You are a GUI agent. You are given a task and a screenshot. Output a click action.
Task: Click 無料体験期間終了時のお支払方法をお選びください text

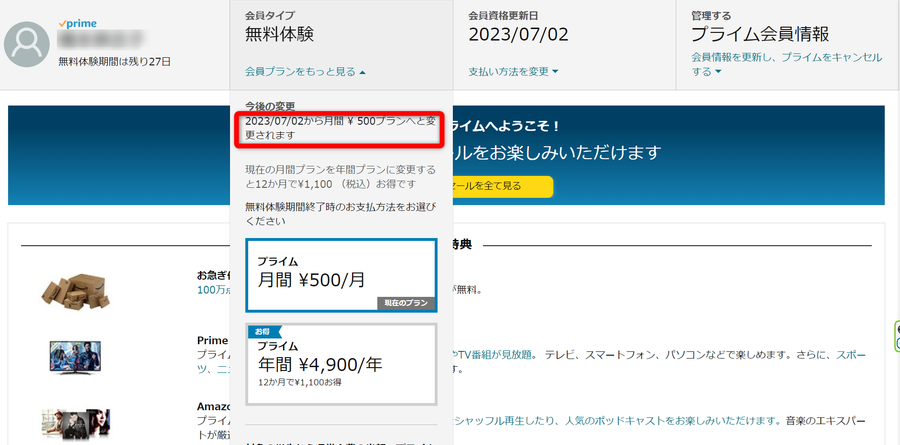[340, 213]
